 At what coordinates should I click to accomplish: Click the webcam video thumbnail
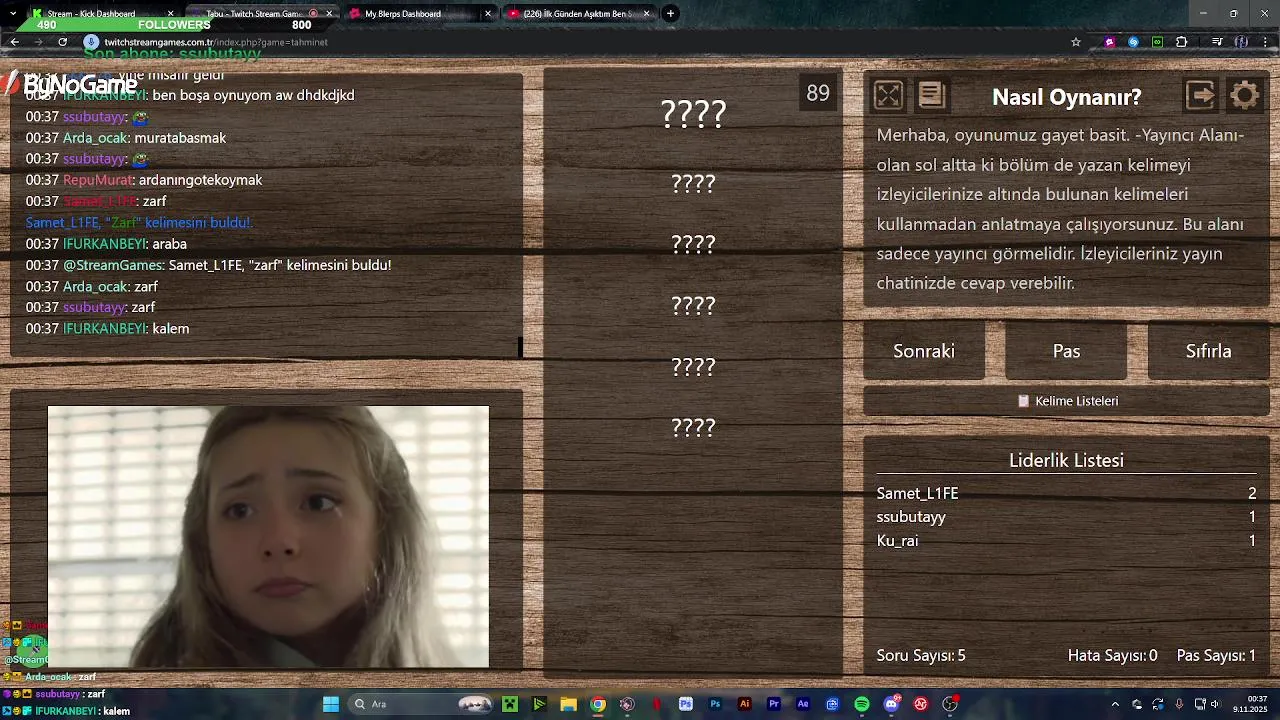click(268, 536)
